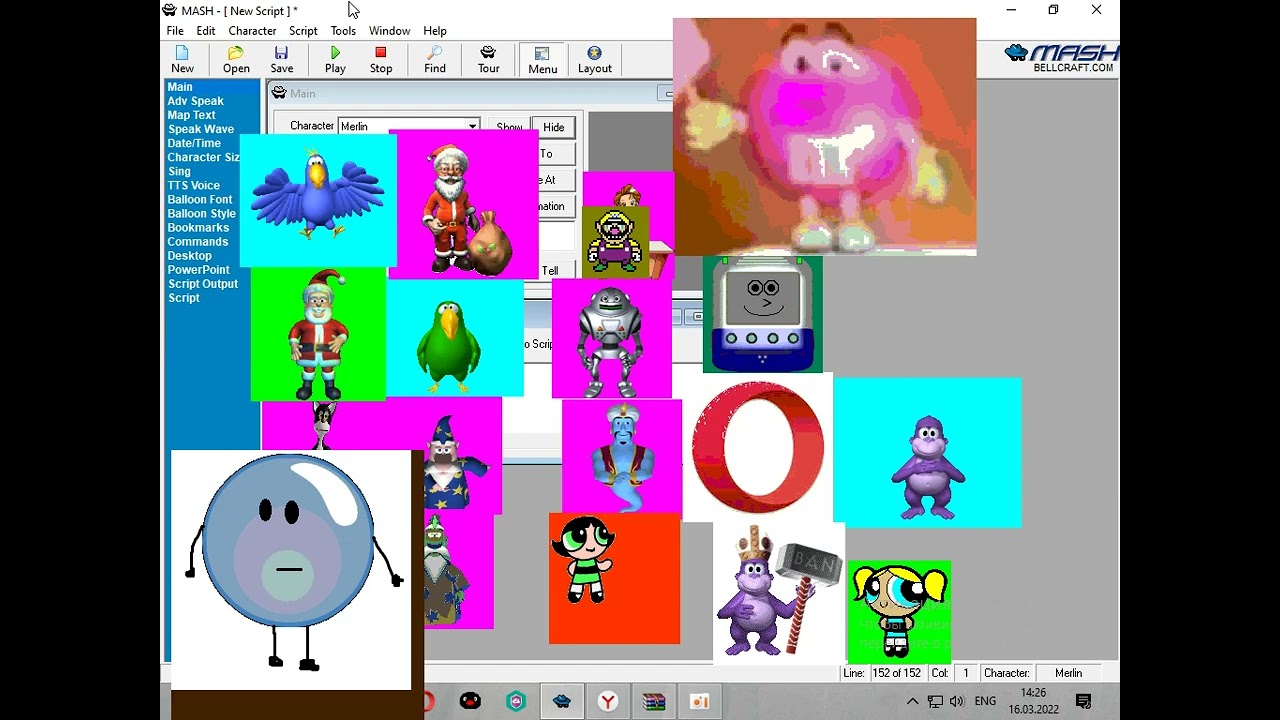Screen dimensions: 1280x720
Task: Open the MASH taskbar icon
Action: (x=562, y=702)
